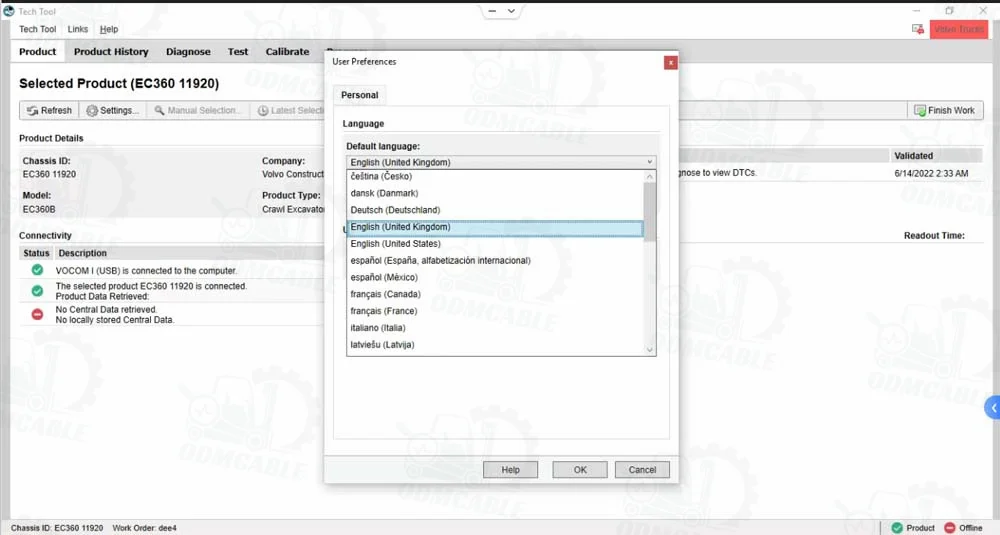1000x535 pixels.
Task: Click the red Offline status icon
Action: pos(949,528)
